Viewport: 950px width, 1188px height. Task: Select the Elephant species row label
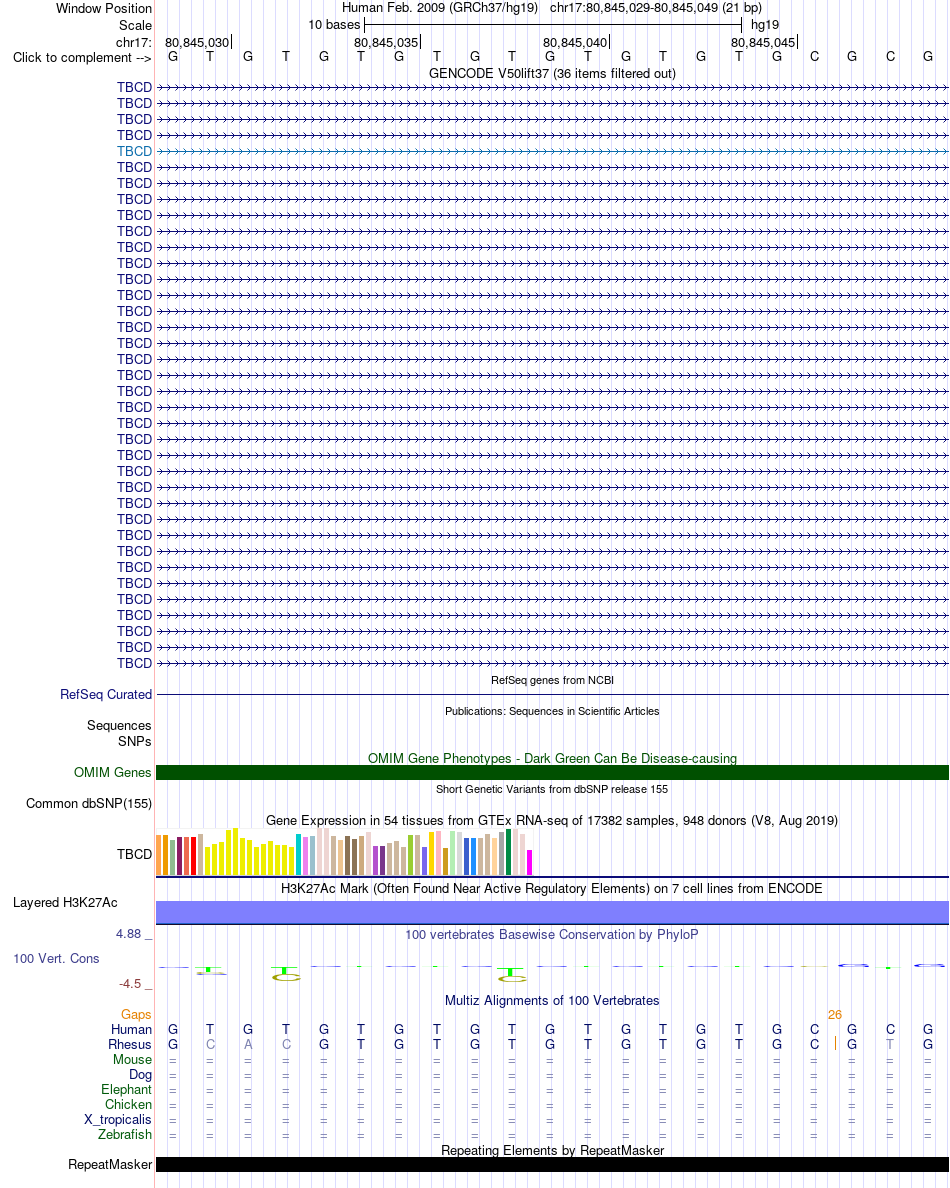point(127,1090)
